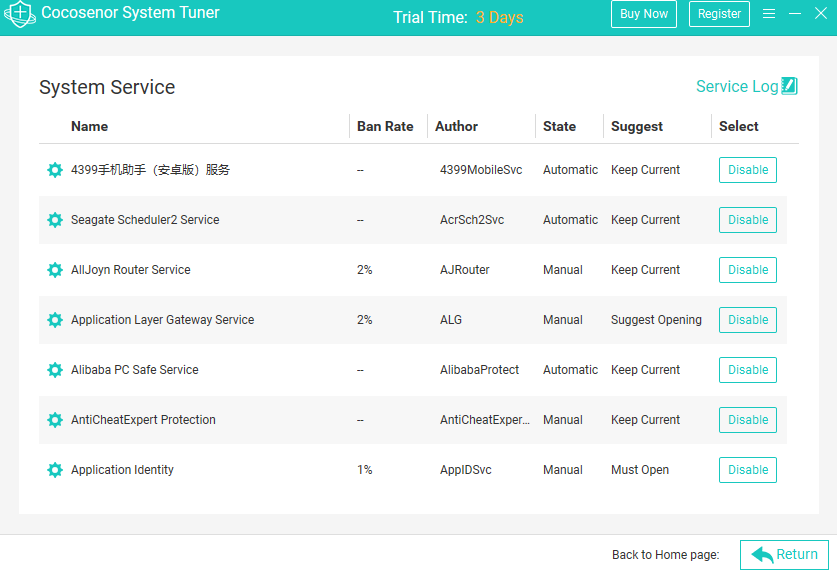Click the Name column header
Image resolution: width=837 pixels, height=573 pixels.
pyautogui.click(x=89, y=126)
